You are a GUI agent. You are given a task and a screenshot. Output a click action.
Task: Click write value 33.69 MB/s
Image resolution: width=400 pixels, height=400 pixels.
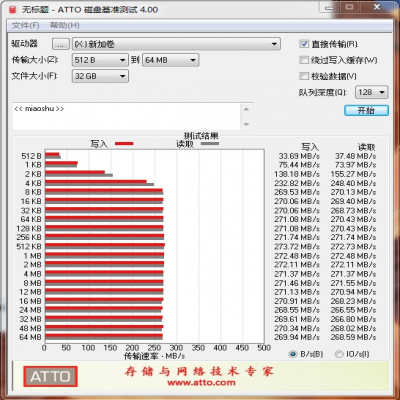pos(299,156)
